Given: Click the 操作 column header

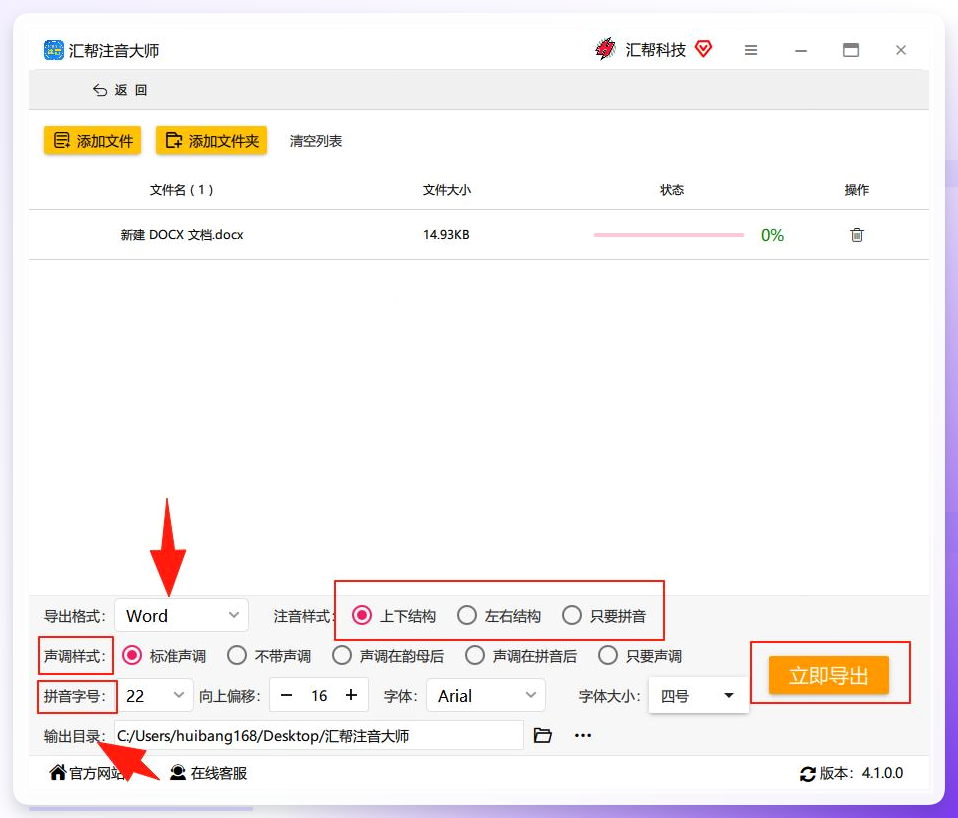Looking at the screenshot, I should pyautogui.click(x=857, y=190).
